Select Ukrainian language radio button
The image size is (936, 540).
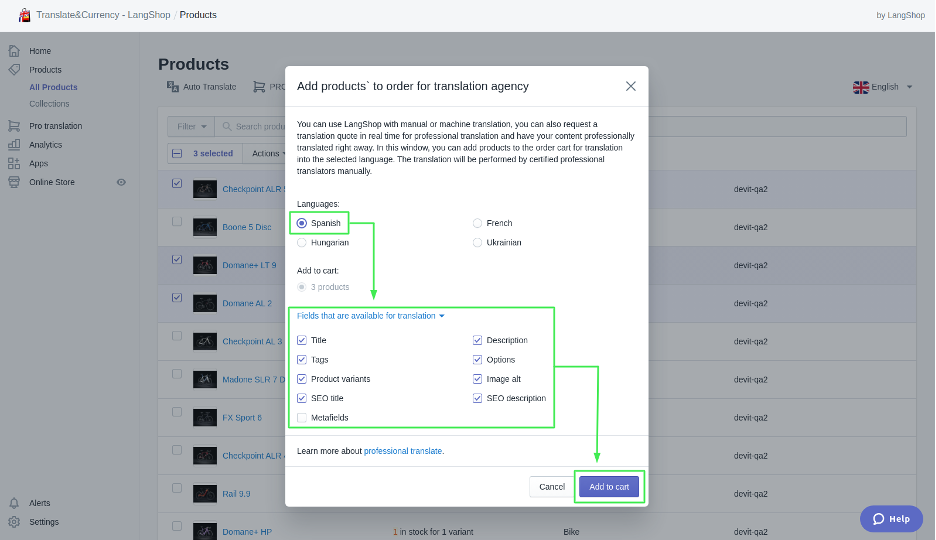[478, 242]
